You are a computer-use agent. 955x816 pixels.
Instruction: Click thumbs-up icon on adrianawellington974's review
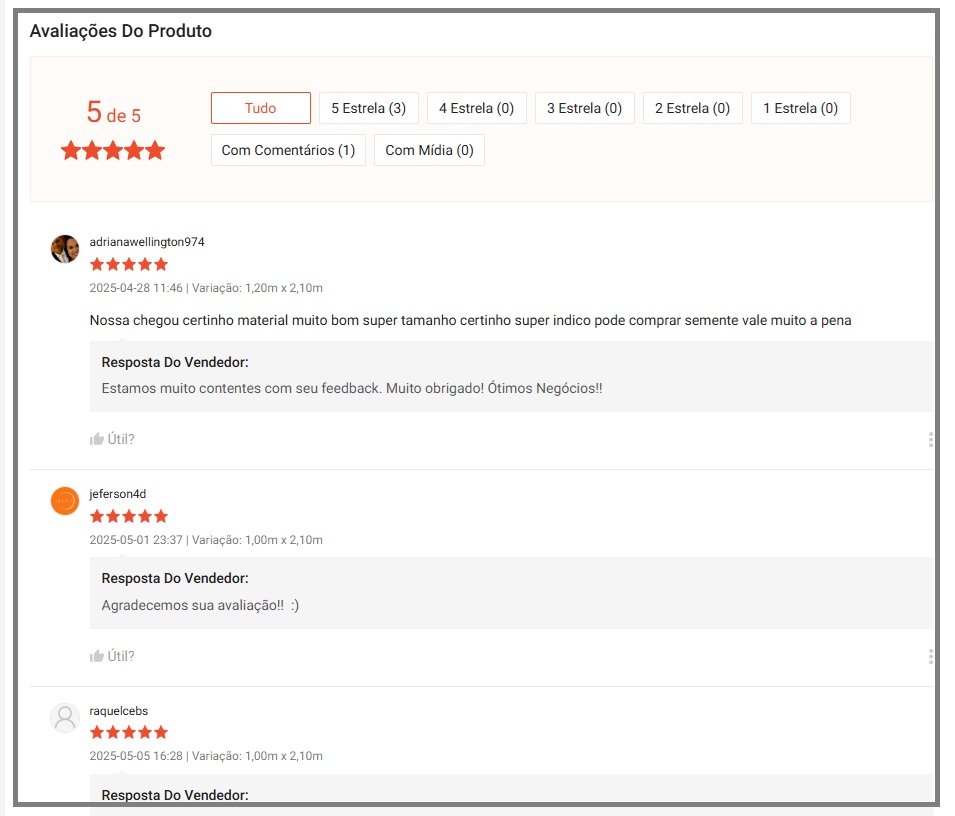coord(97,439)
